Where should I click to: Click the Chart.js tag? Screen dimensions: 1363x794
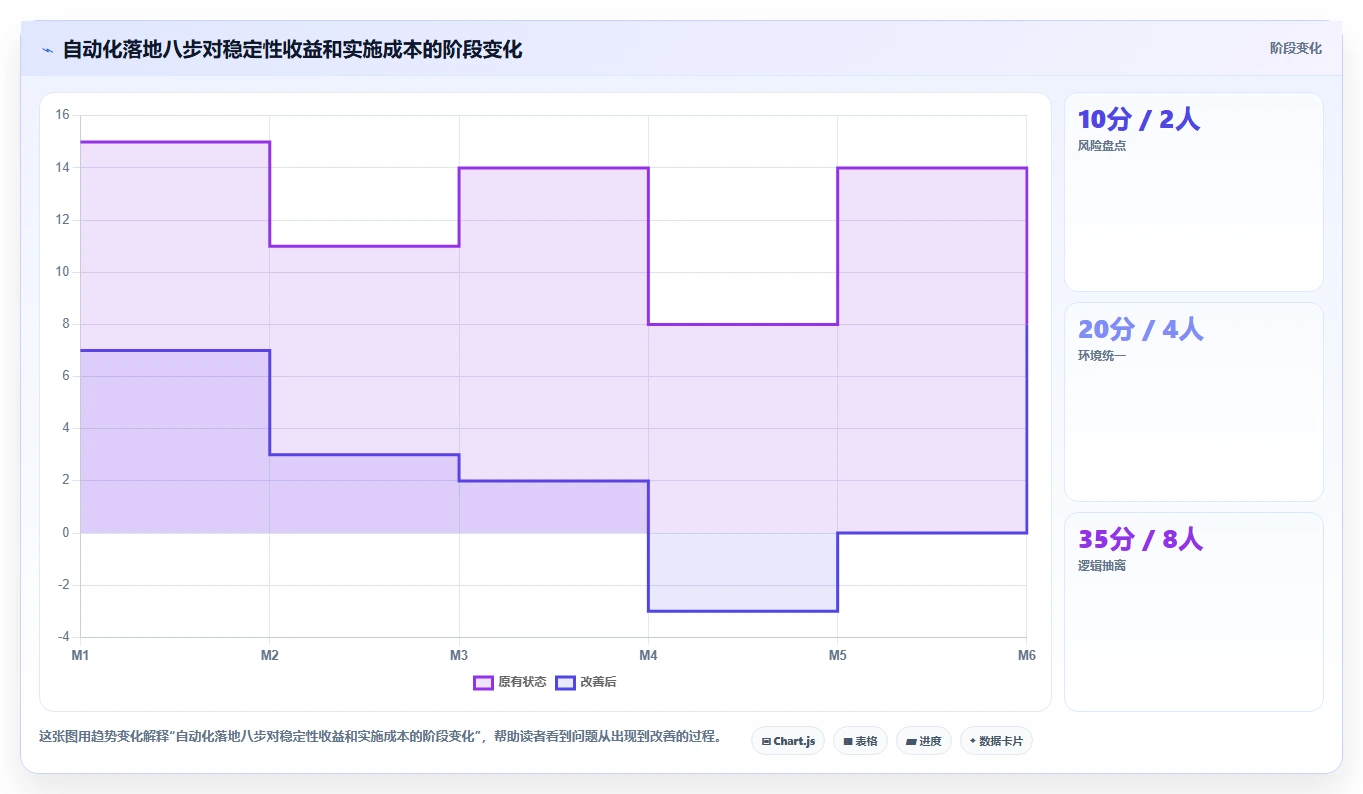[x=788, y=741]
